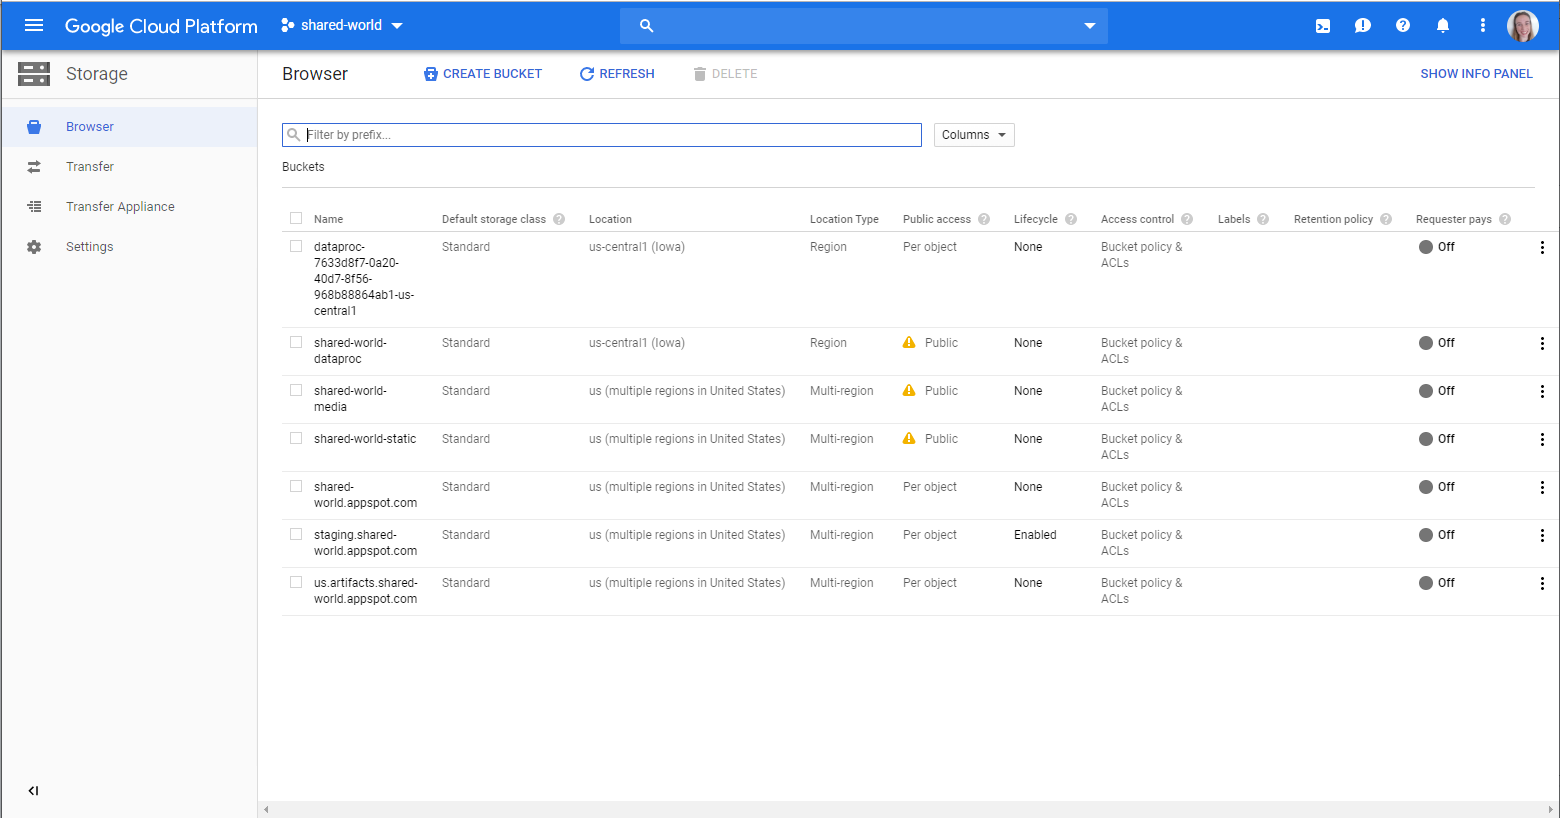Viewport: 1560px width, 818px height.
Task: Click the Transfer Appliance icon in sidebar
Action: pyautogui.click(x=34, y=207)
